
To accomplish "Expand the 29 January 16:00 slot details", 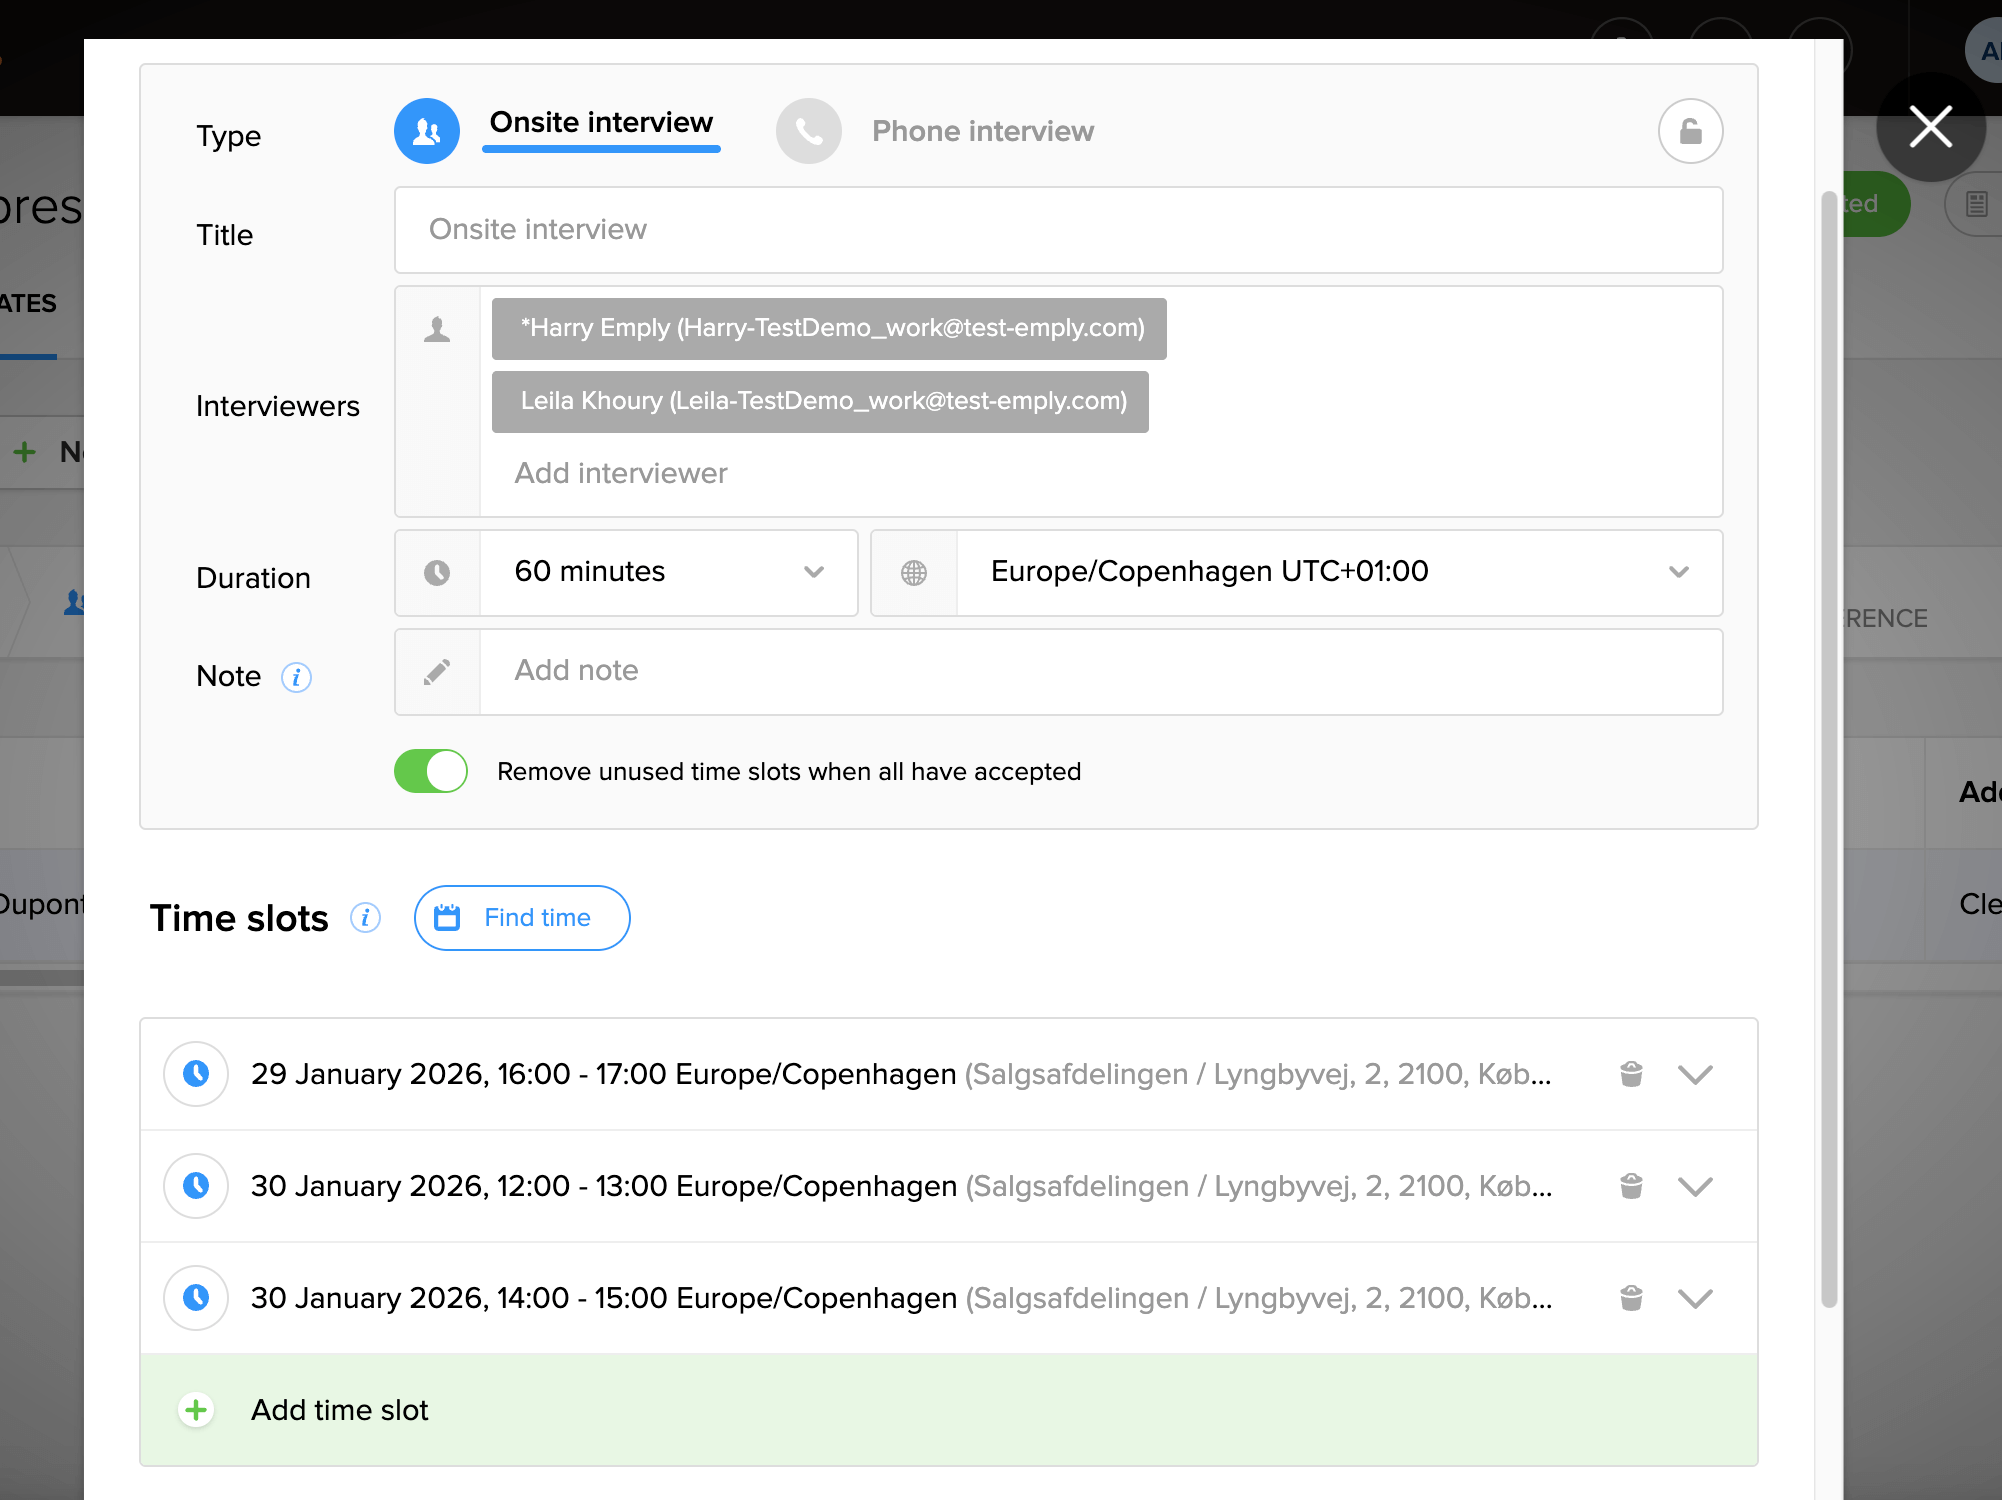I will pos(1695,1074).
